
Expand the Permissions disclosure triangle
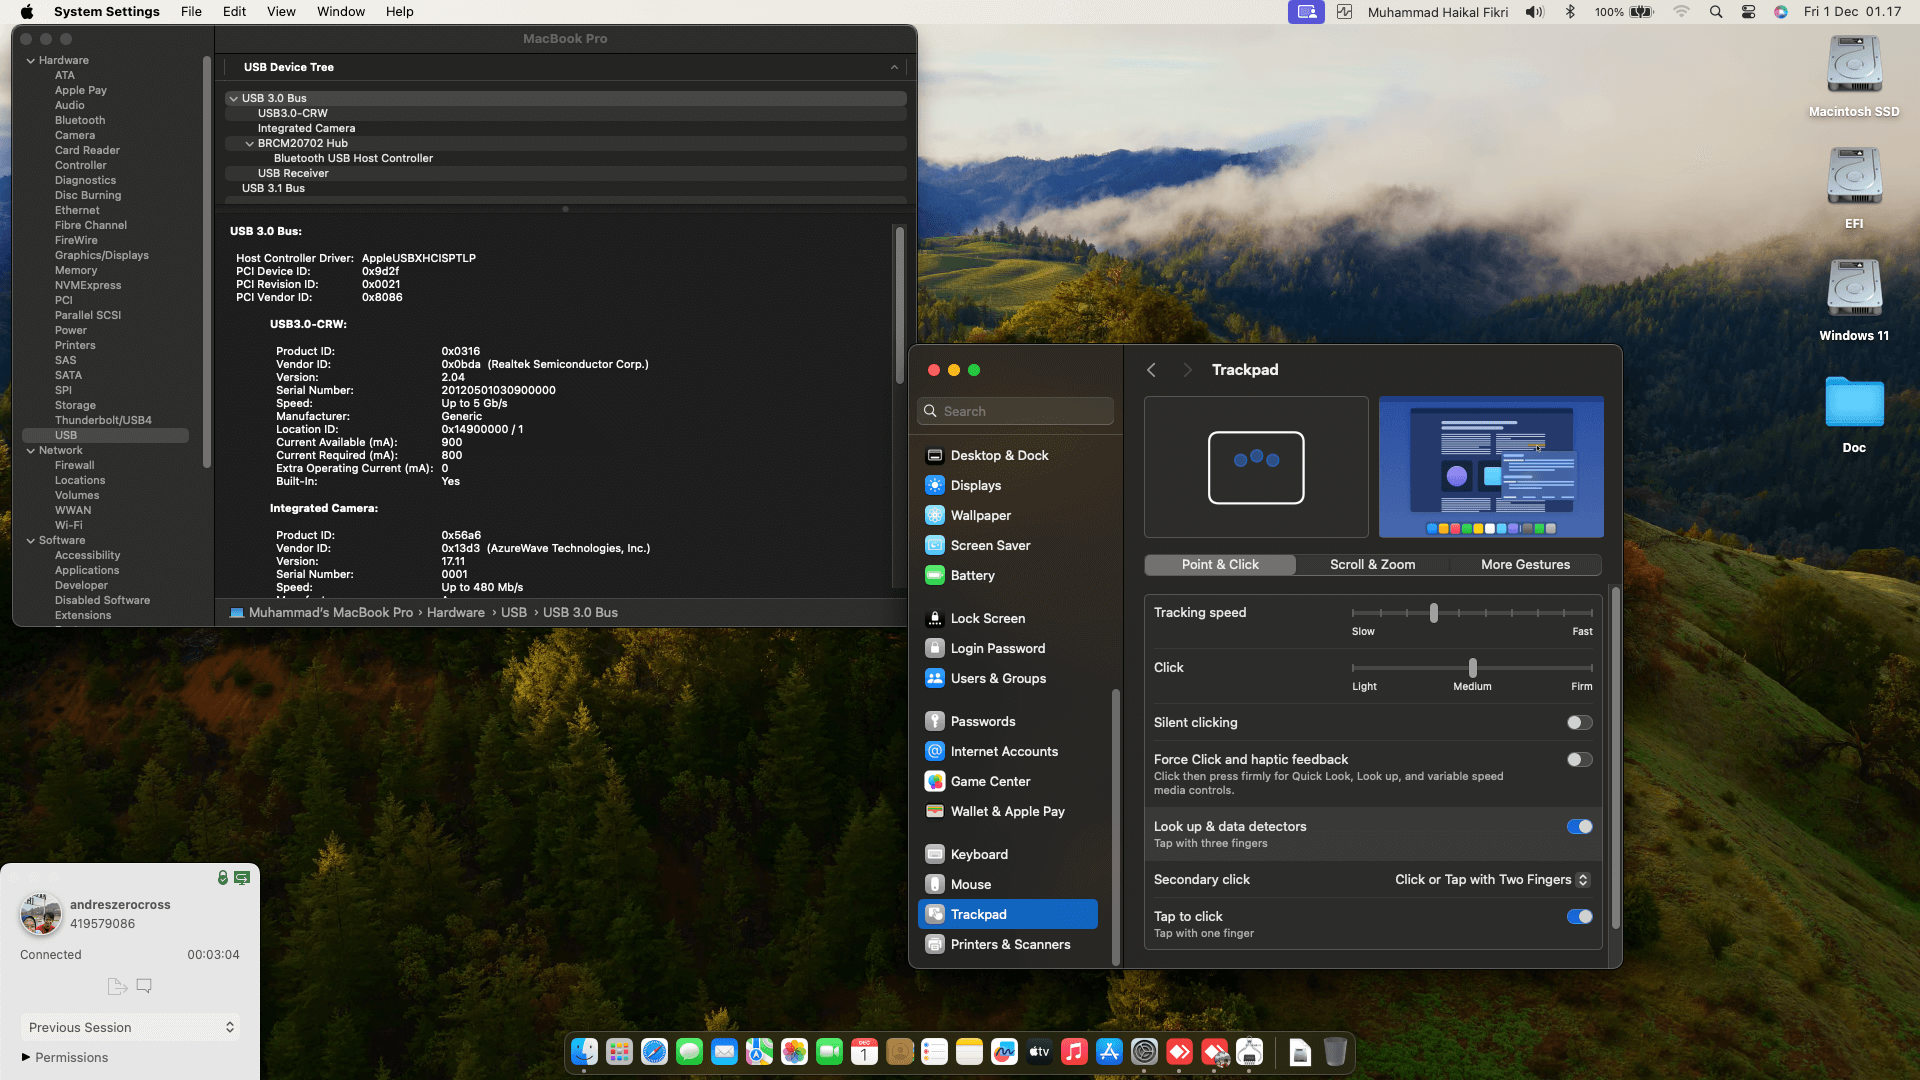(26, 1057)
